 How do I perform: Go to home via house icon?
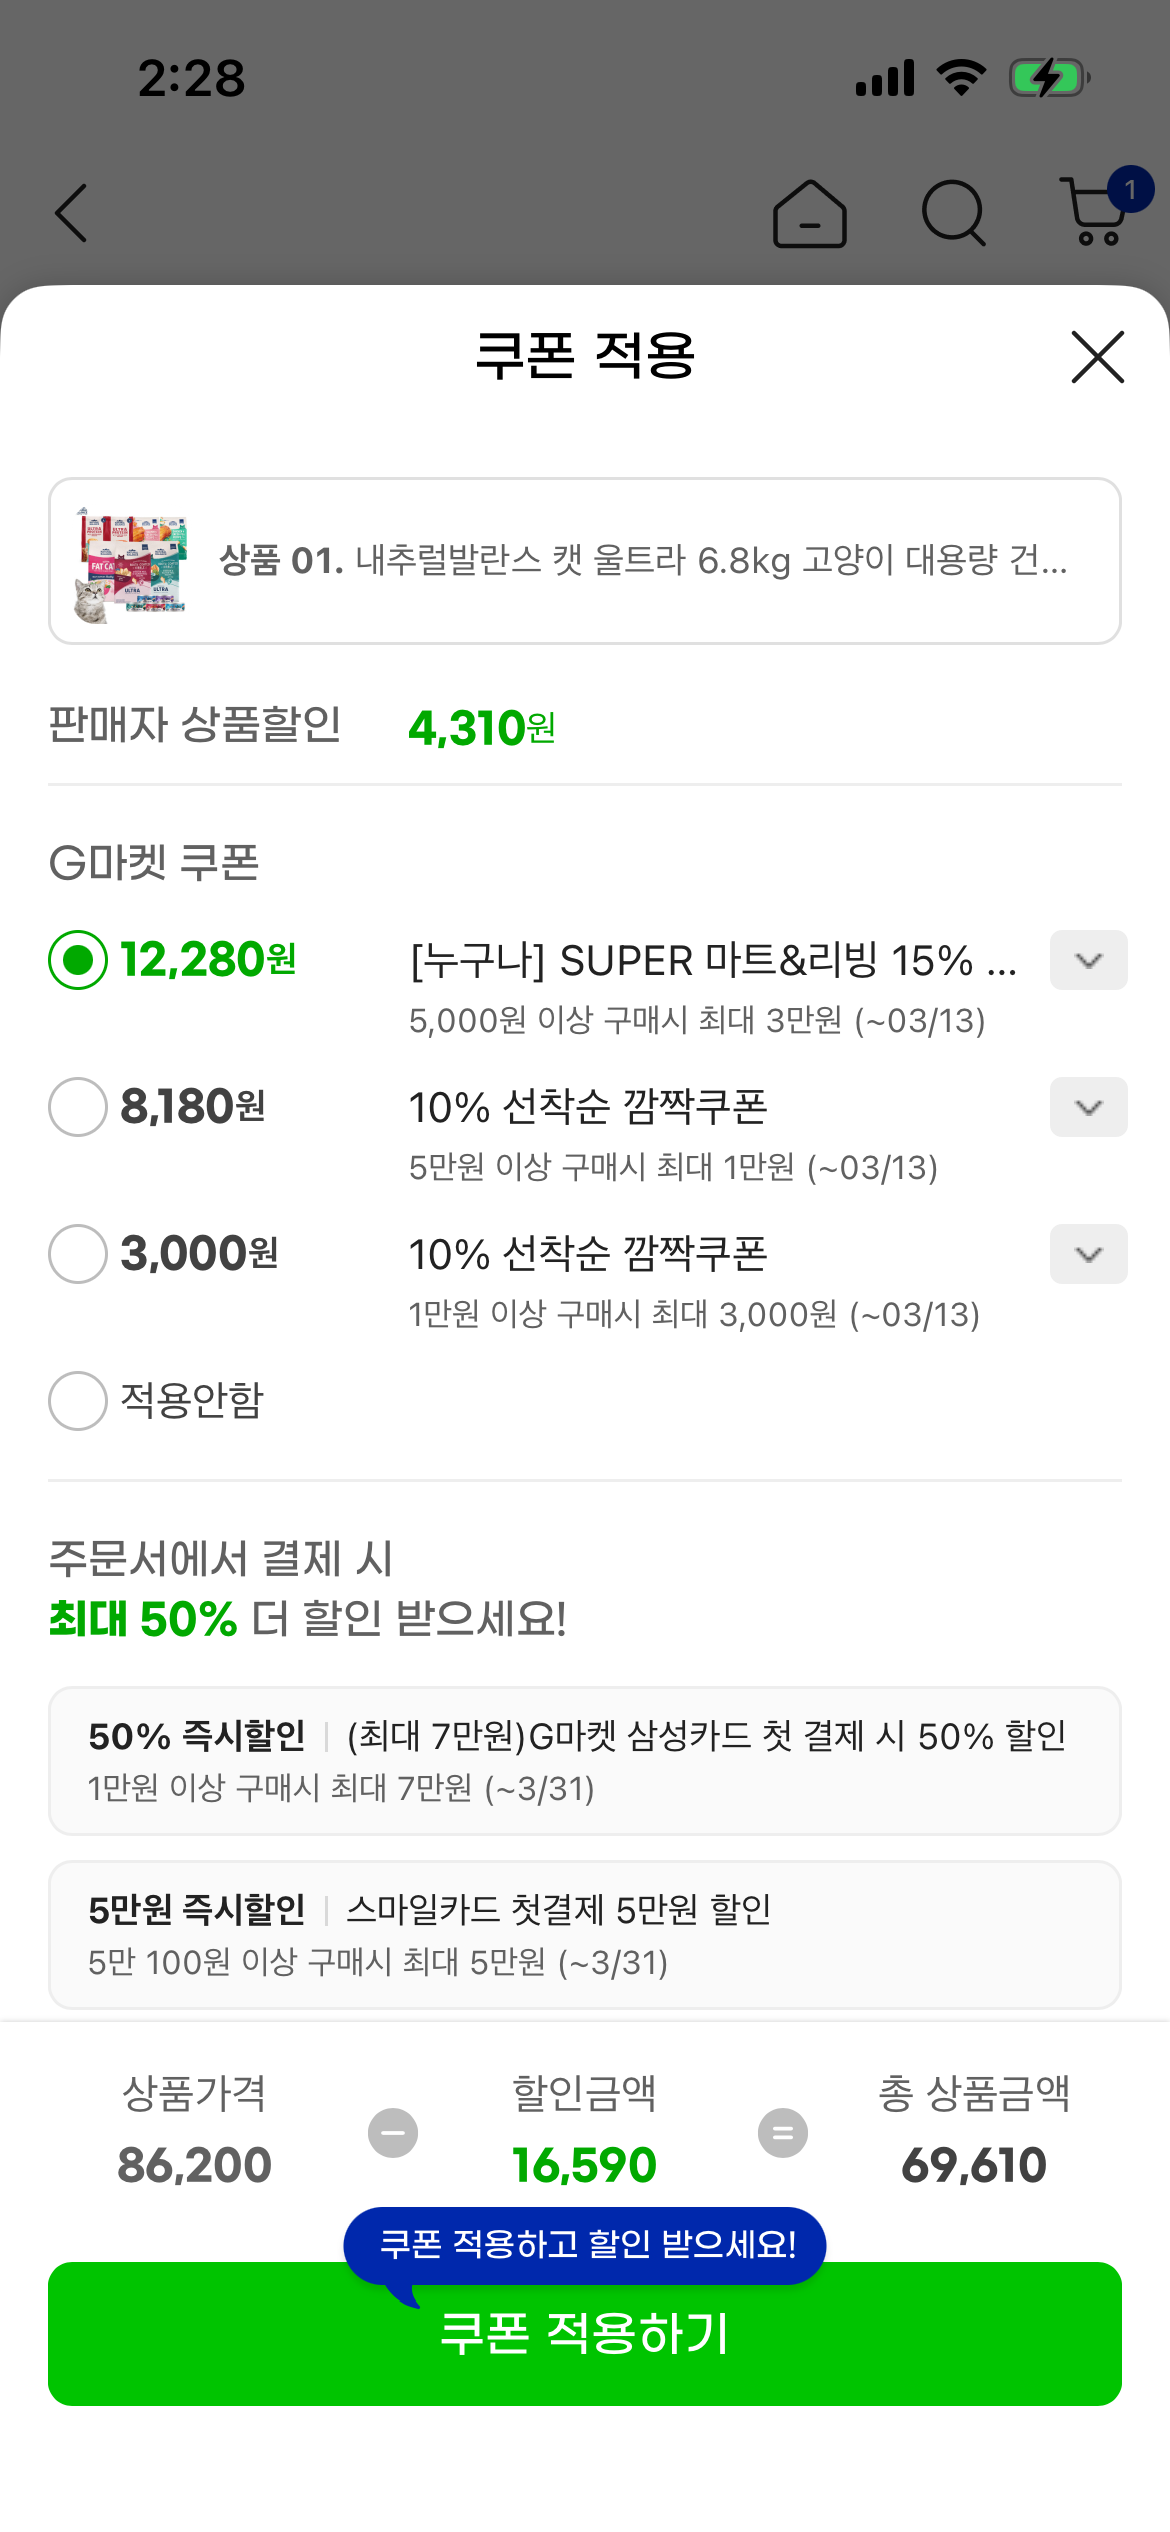(809, 214)
